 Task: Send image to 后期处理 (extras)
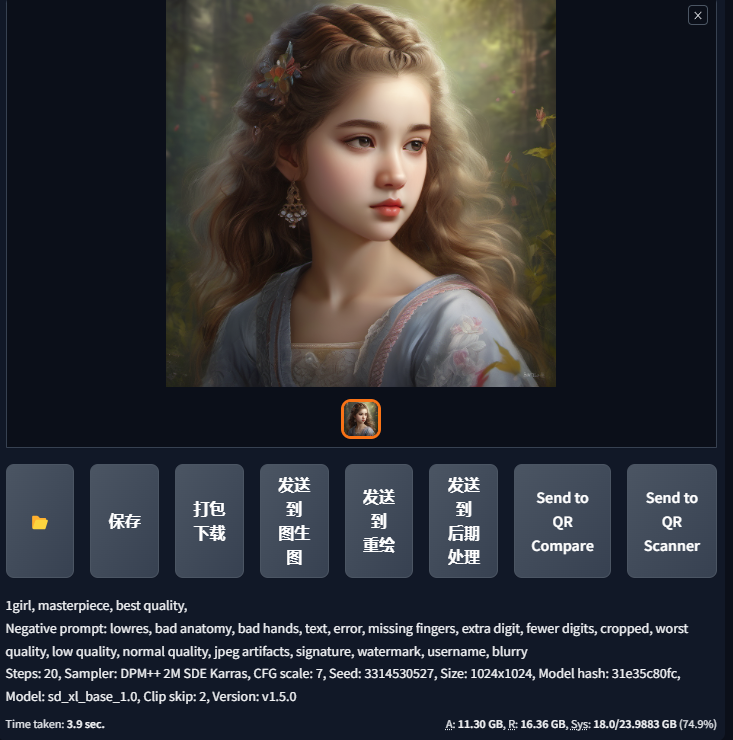pyautogui.click(x=463, y=521)
